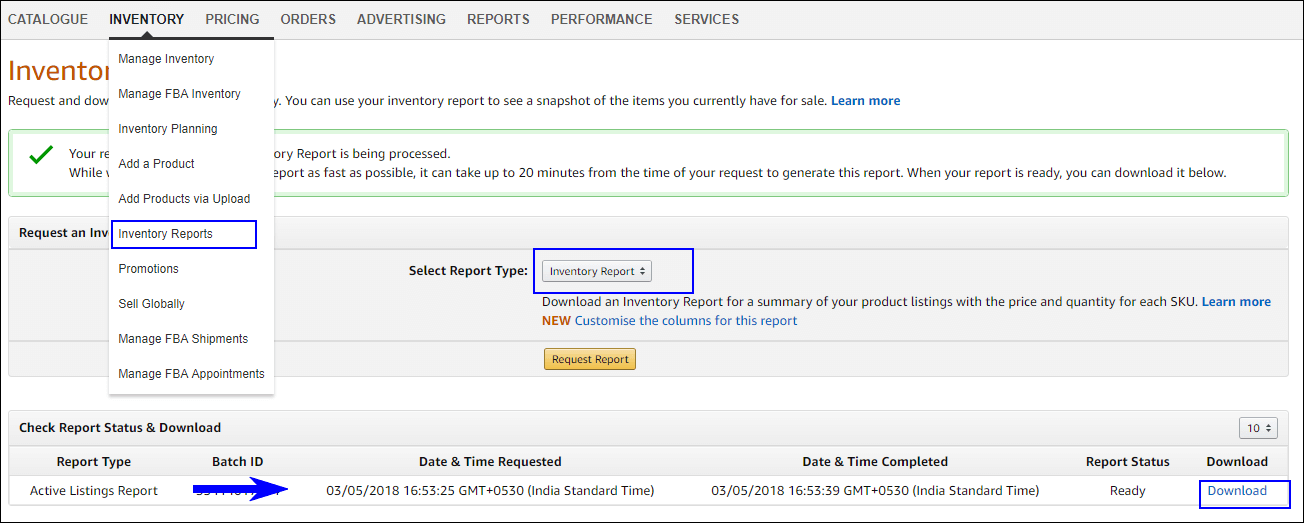Click completed time 16:53:39 cell

coord(875,491)
